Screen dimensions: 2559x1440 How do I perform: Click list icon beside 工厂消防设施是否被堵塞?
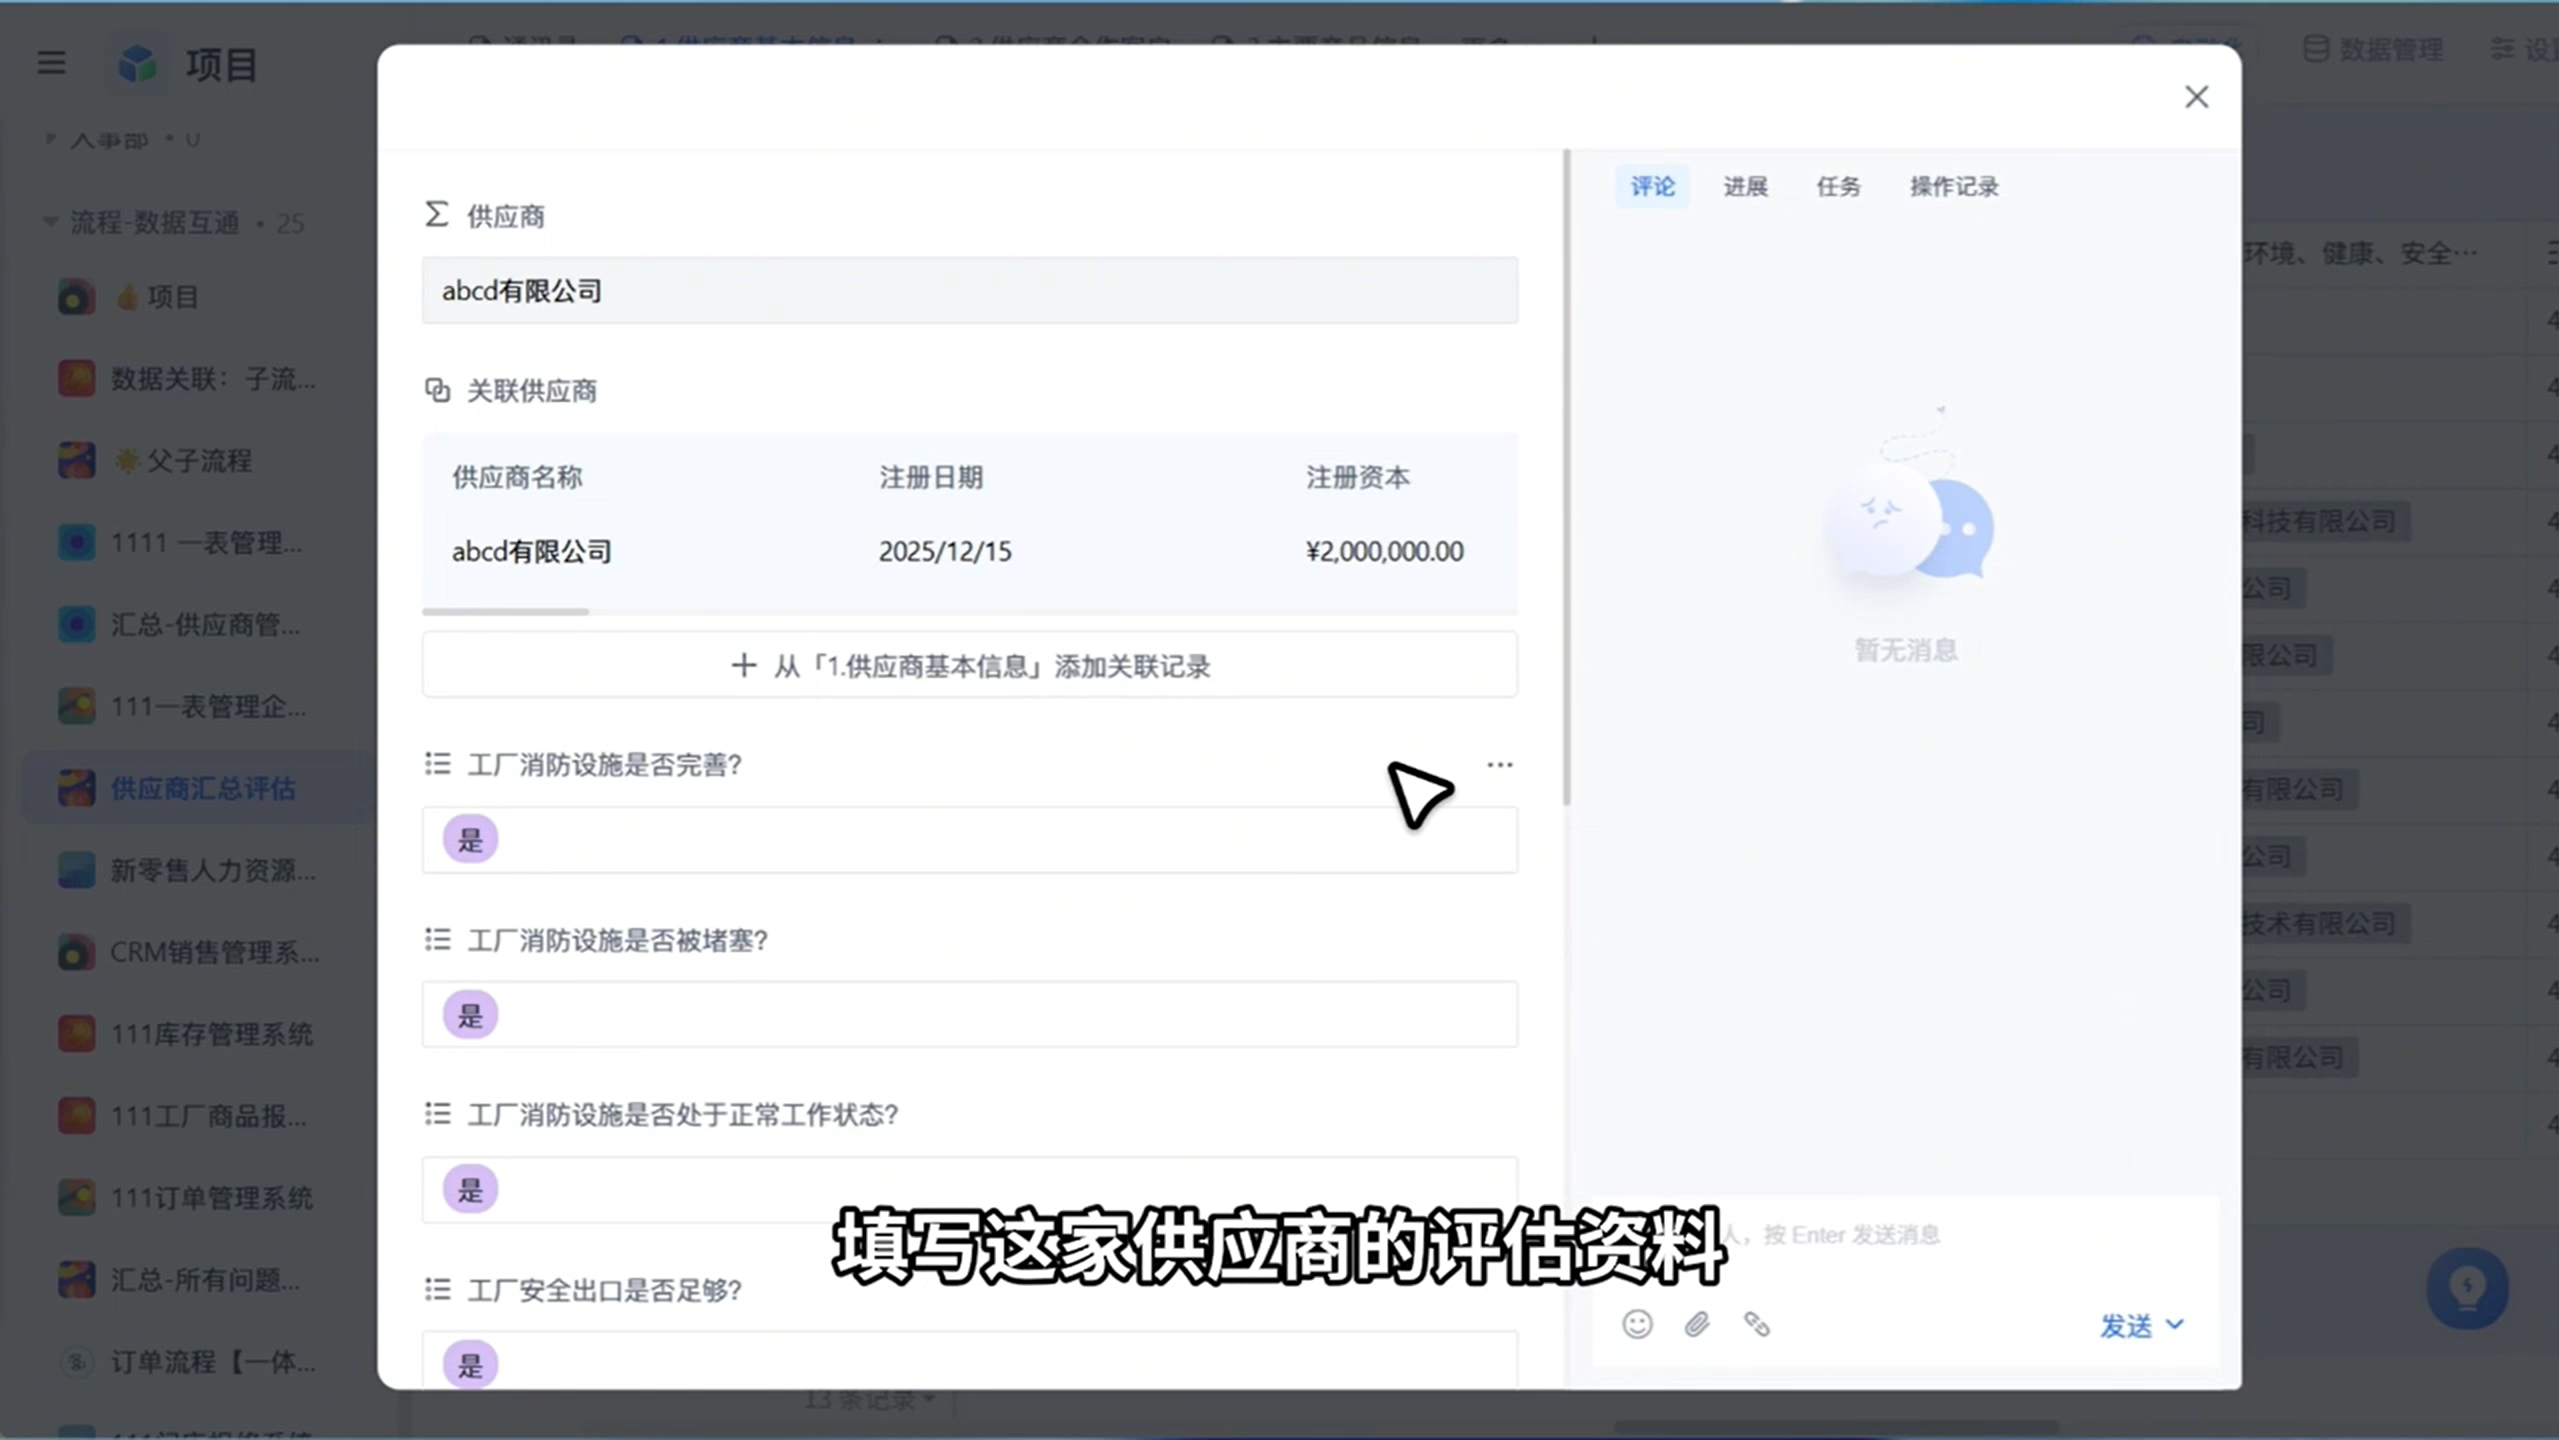click(437, 940)
